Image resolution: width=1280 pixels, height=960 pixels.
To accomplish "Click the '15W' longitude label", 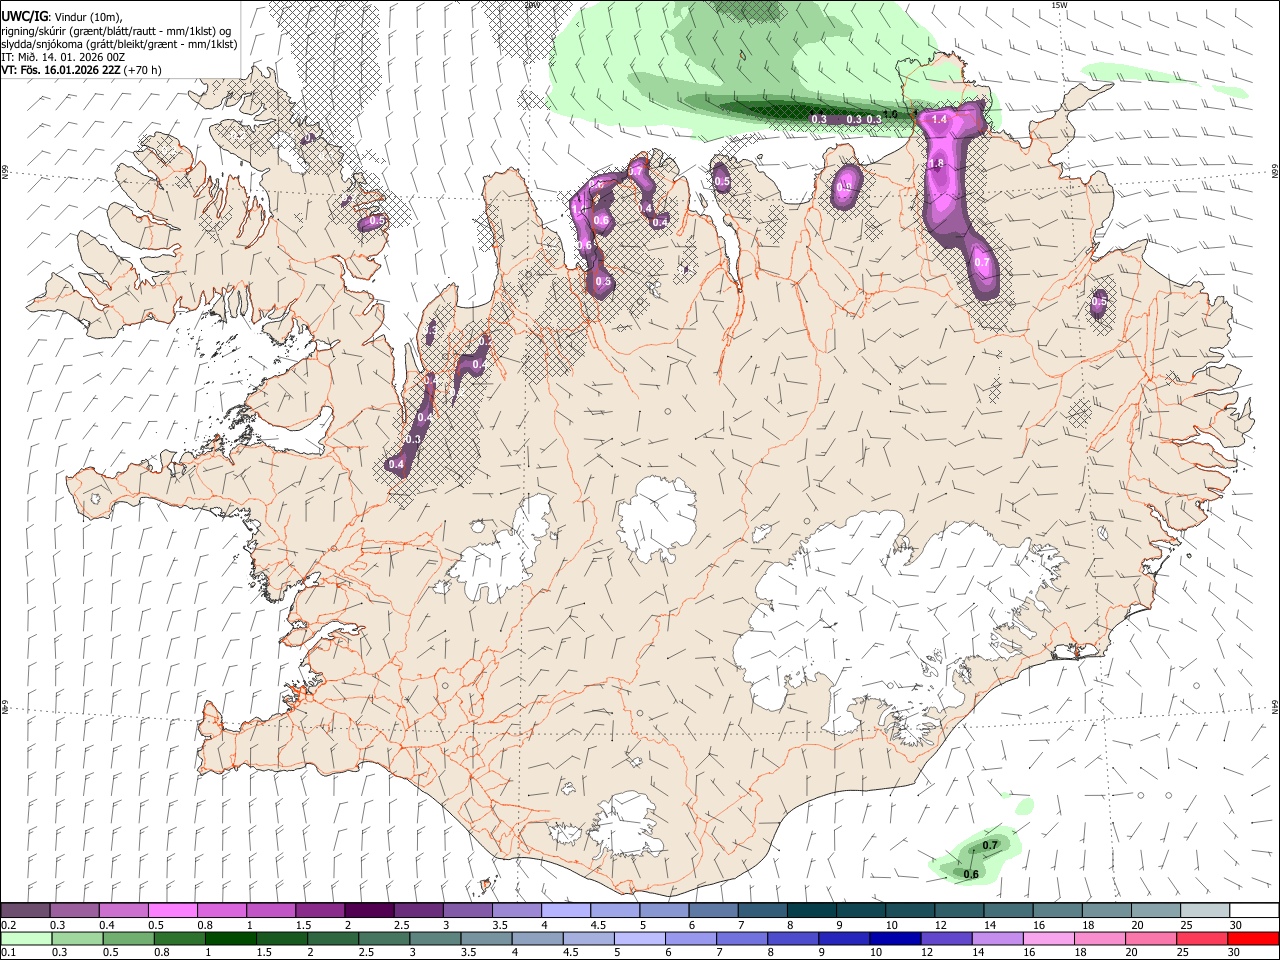I will click(x=1060, y=5).
